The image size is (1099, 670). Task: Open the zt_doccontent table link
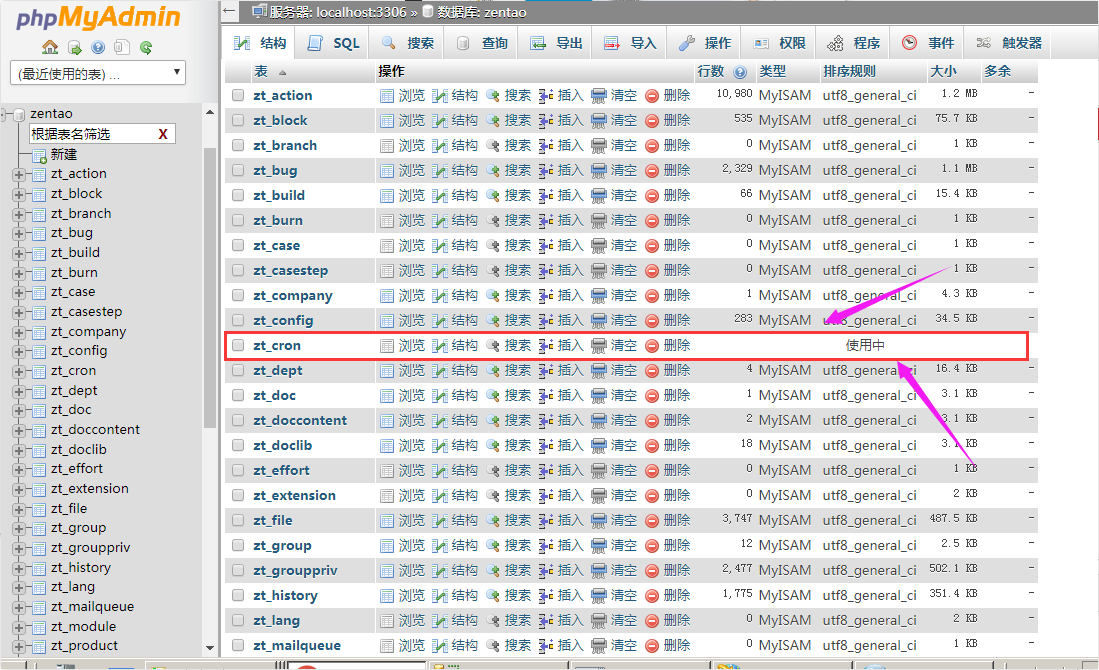click(300, 421)
